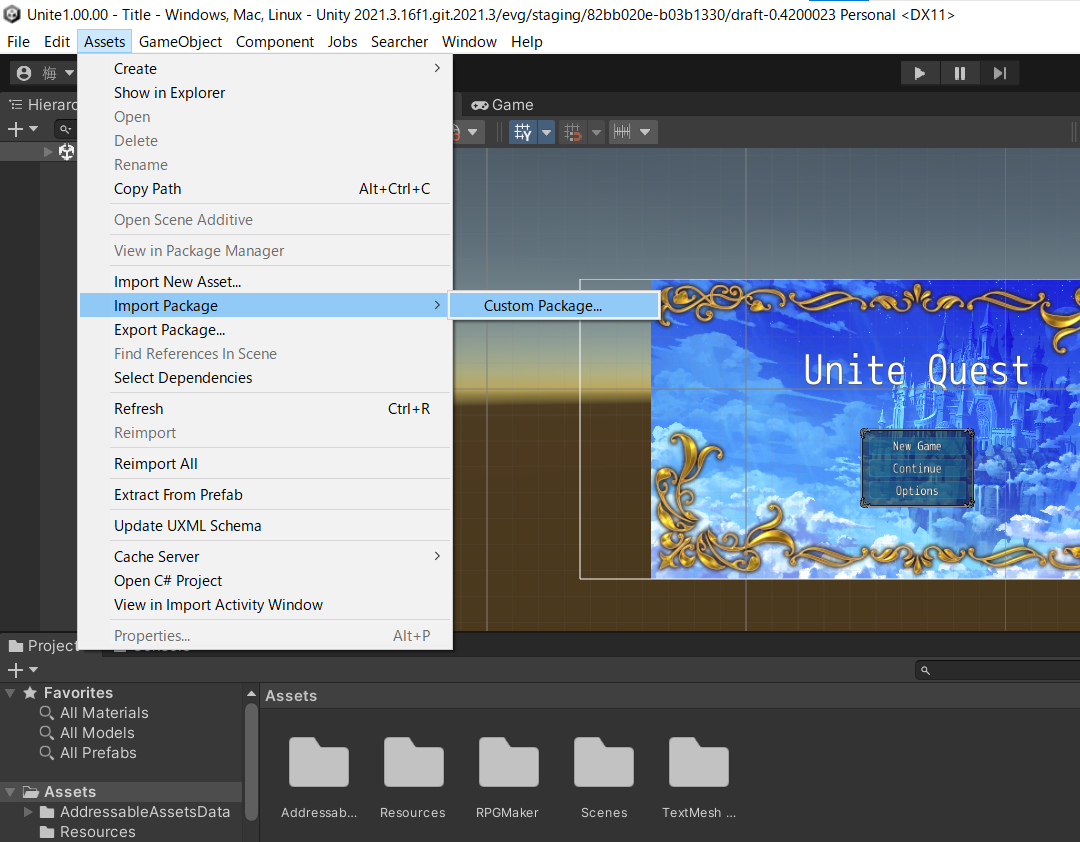This screenshot has width=1080, height=842.
Task: Toggle the scene grid visibility icon
Action: 523,132
